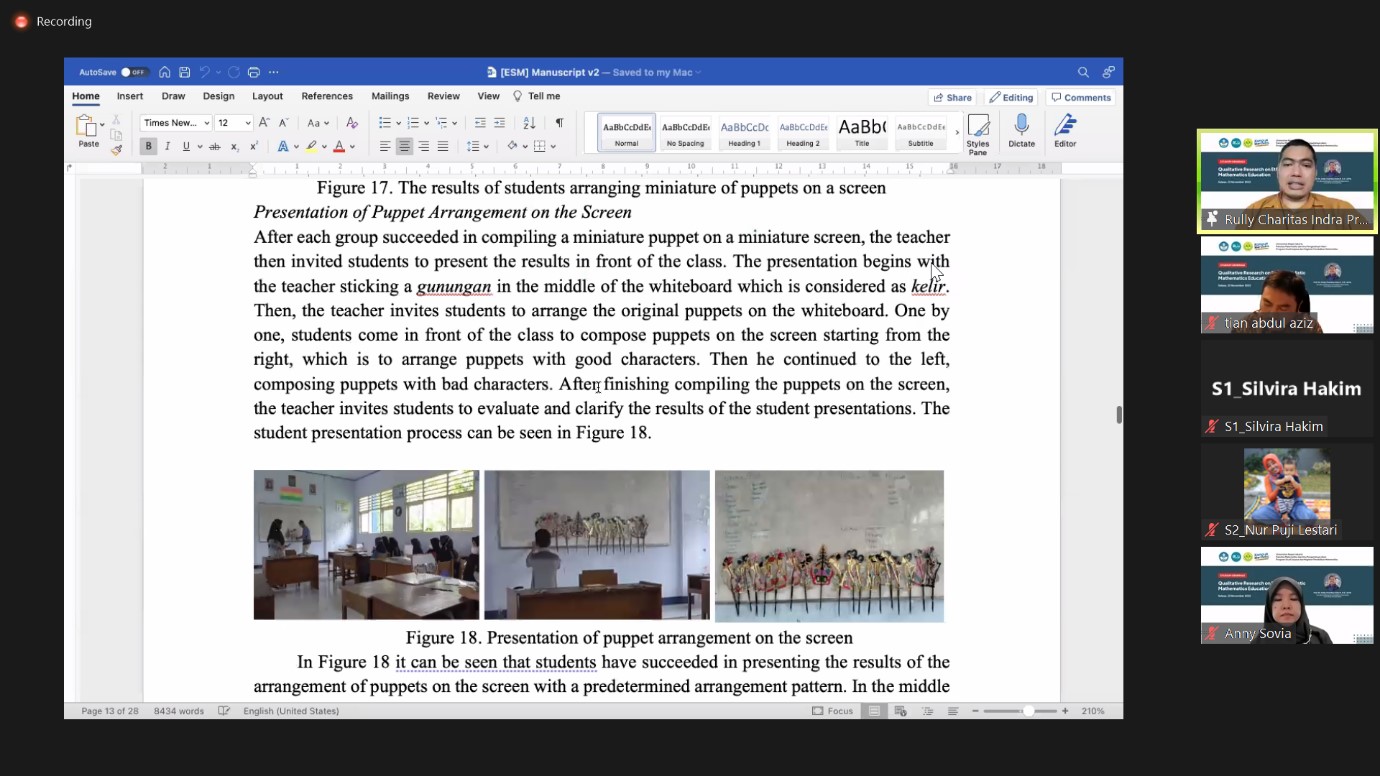Viewport: 1380px width, 776px height.
Task: Apply the yellow text highlight color
Action: point(311,147)
